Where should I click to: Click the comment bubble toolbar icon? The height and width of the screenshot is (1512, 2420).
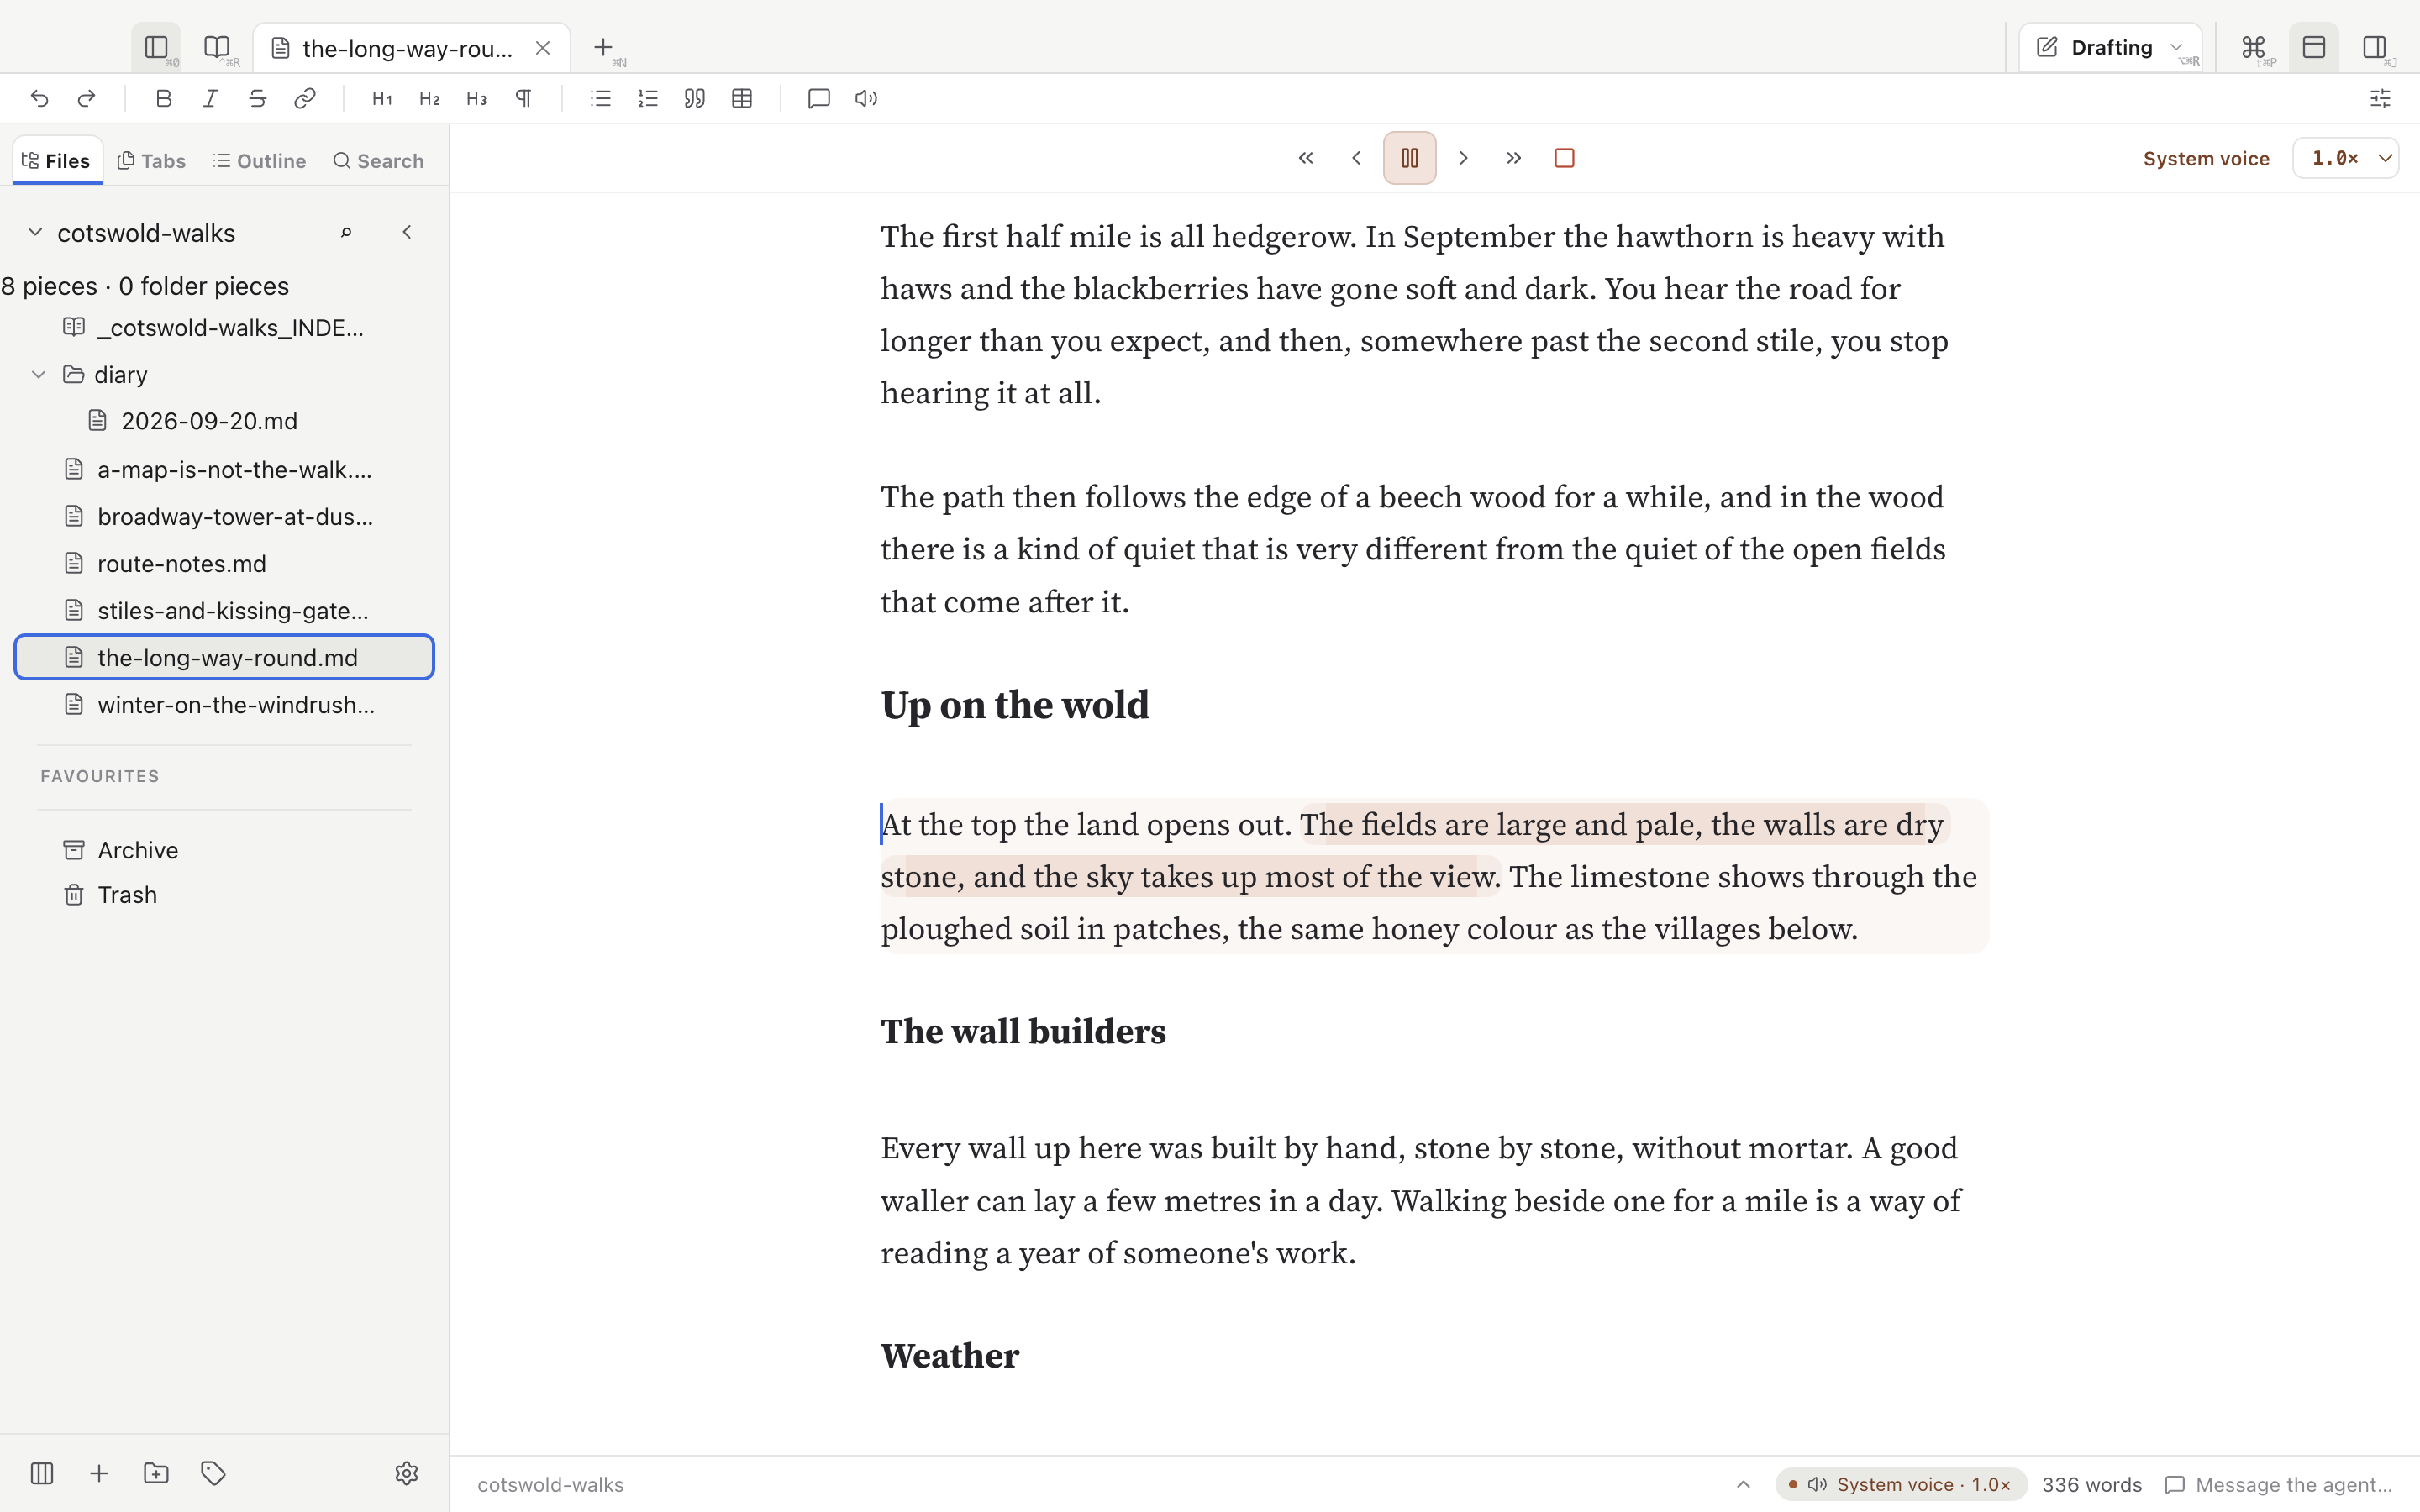click(819, 98)
